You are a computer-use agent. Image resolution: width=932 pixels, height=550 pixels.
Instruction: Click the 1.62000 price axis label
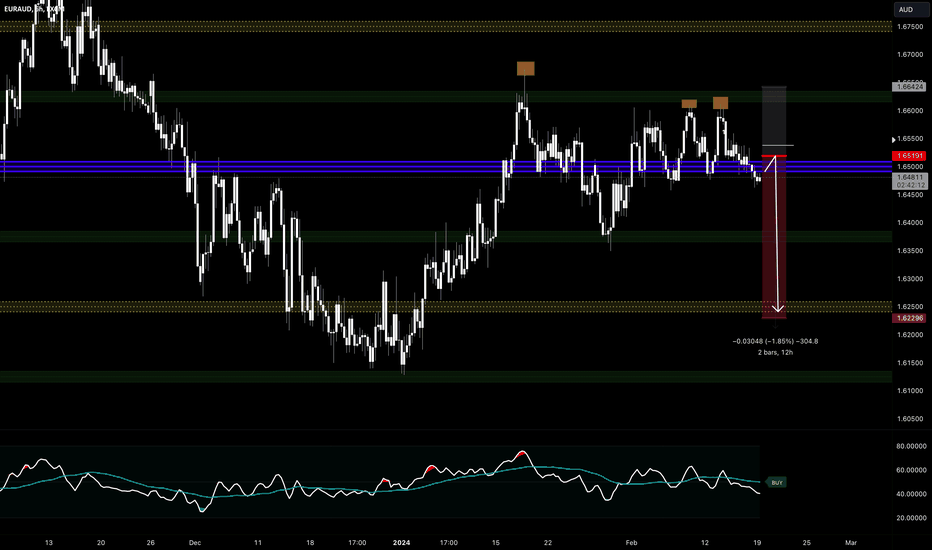[x=909, y=335]
